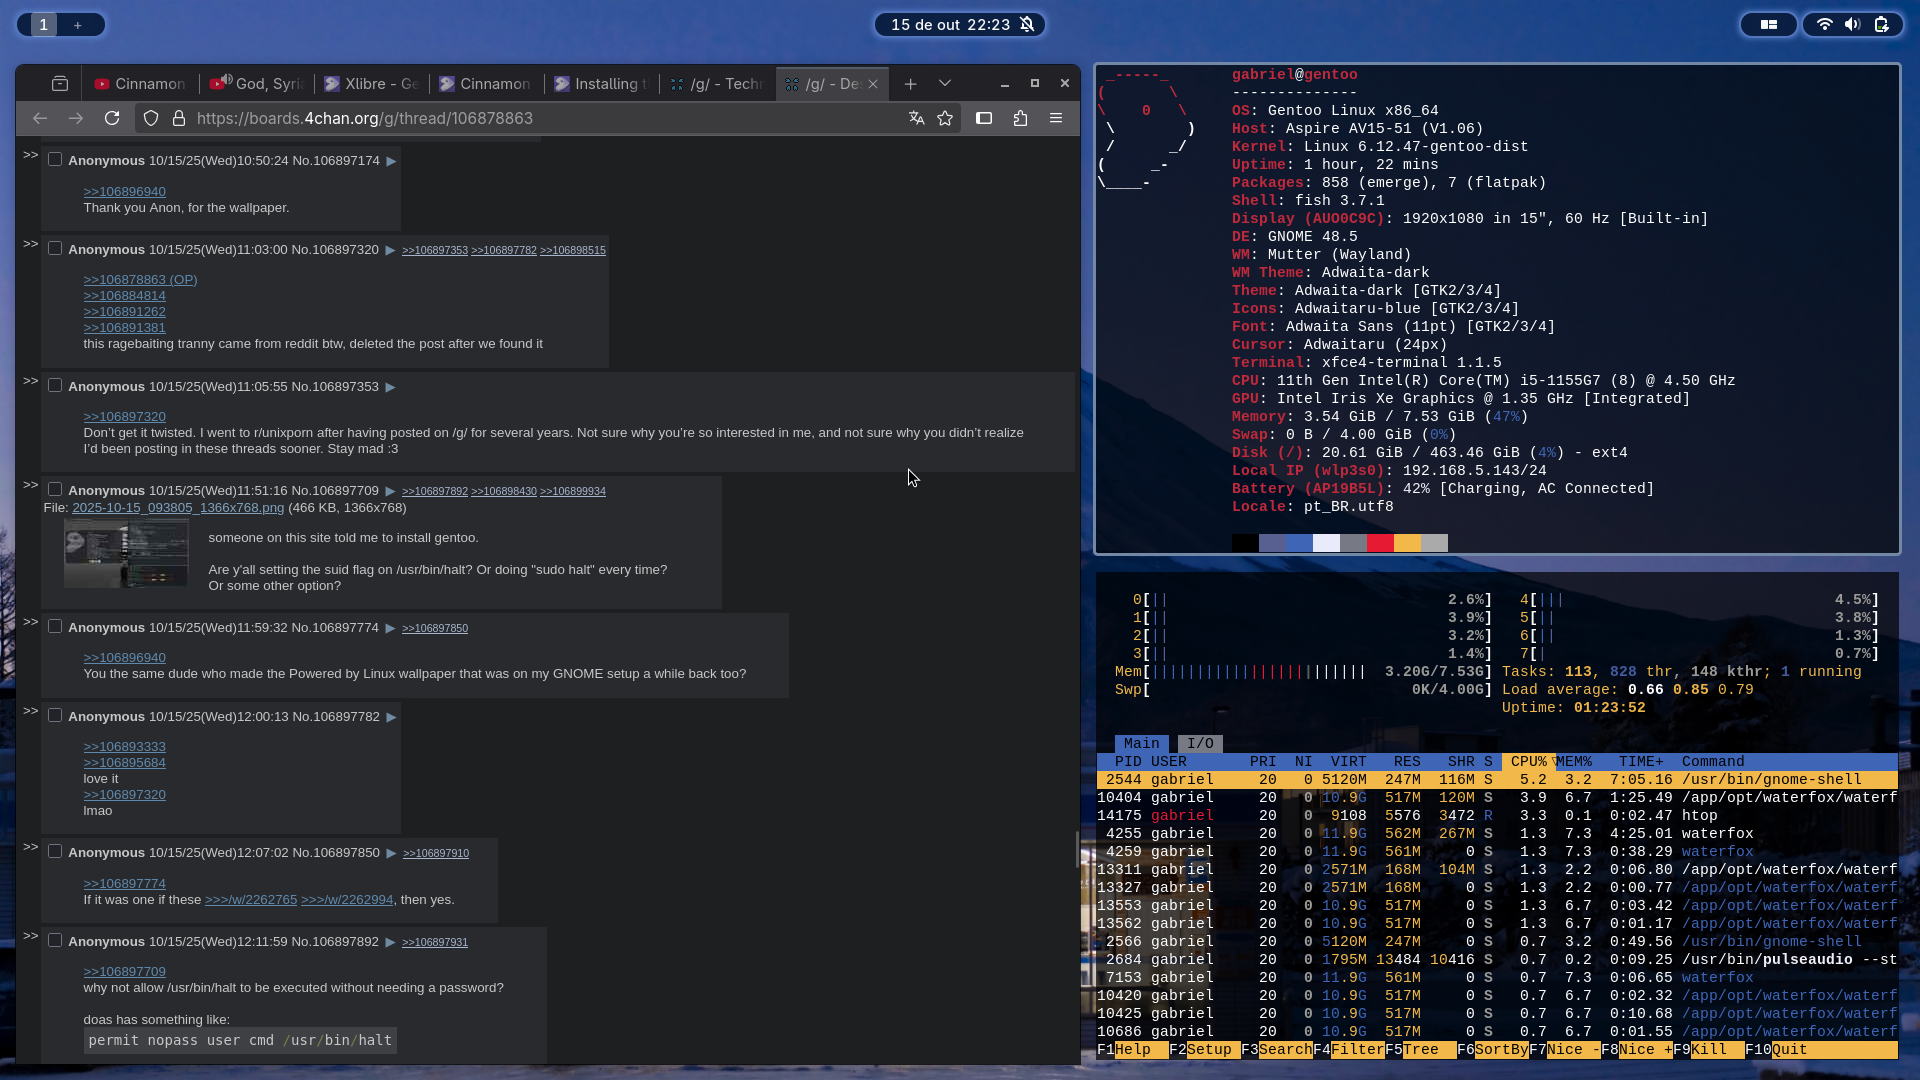
Task: Open post menu arrow for No.106897353
Action: tap(391, 387)
